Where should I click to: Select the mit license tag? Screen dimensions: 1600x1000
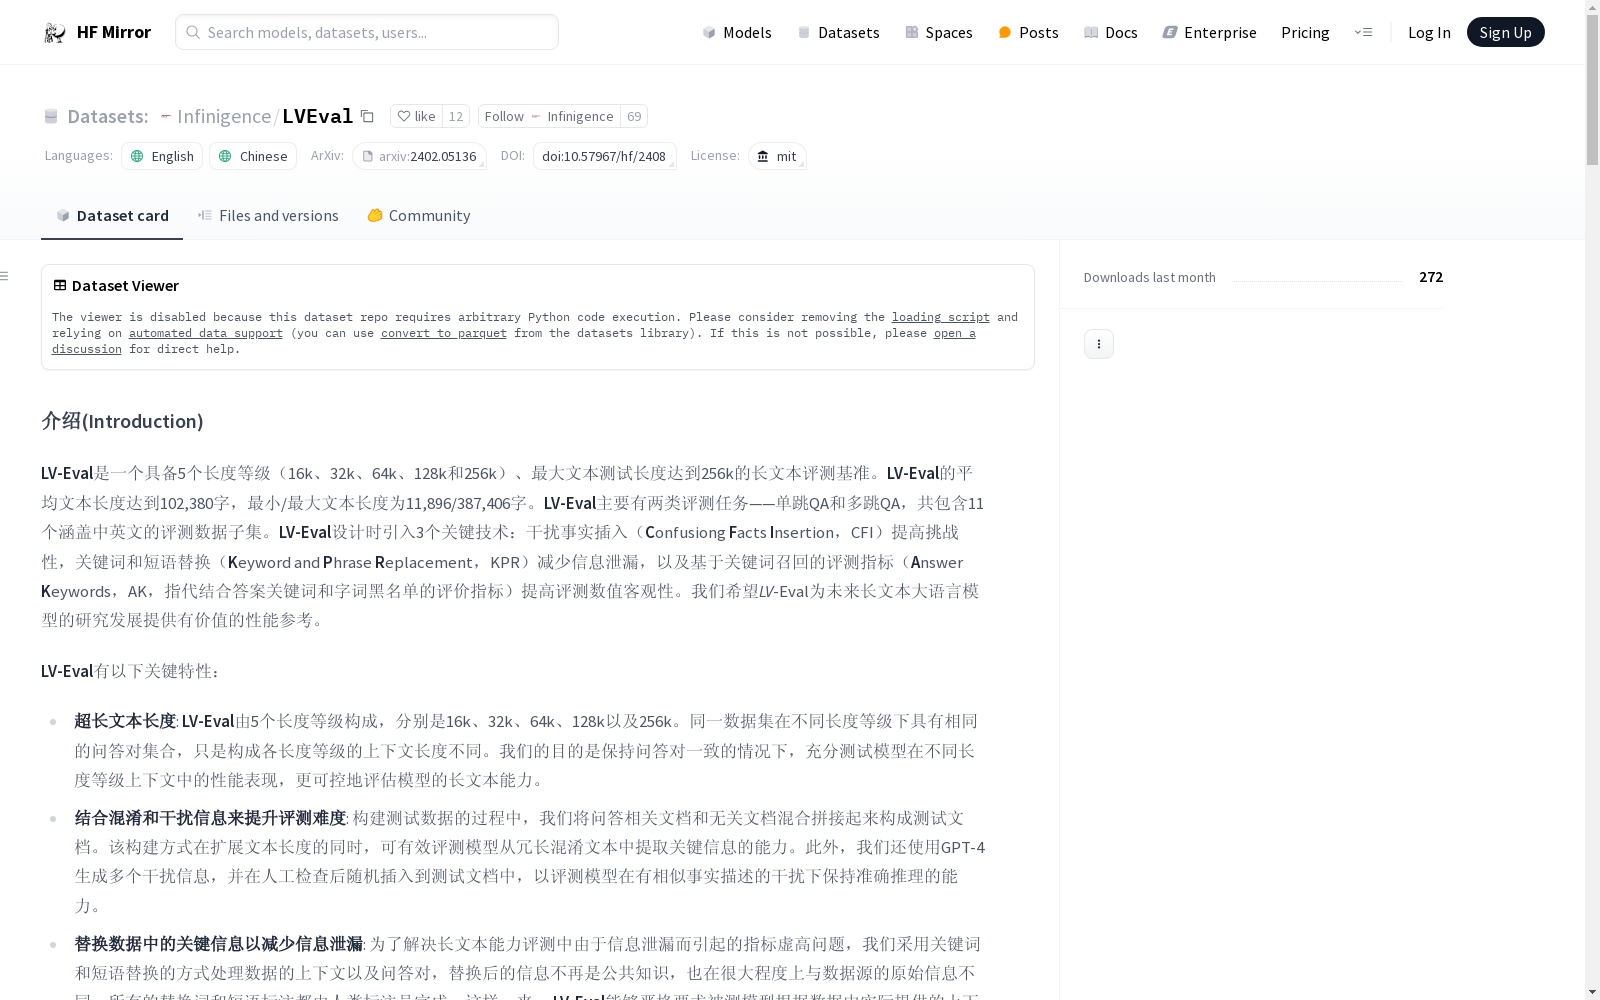777,156
